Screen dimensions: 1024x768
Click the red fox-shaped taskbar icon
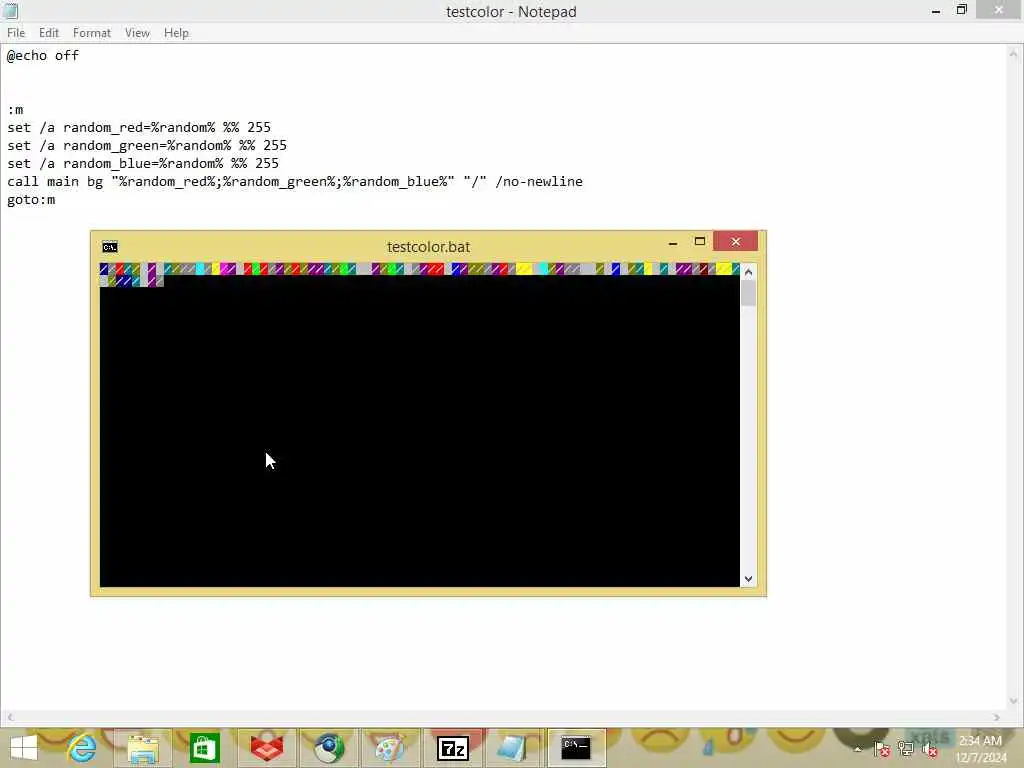pyautogui.click(x=266, y=748)
